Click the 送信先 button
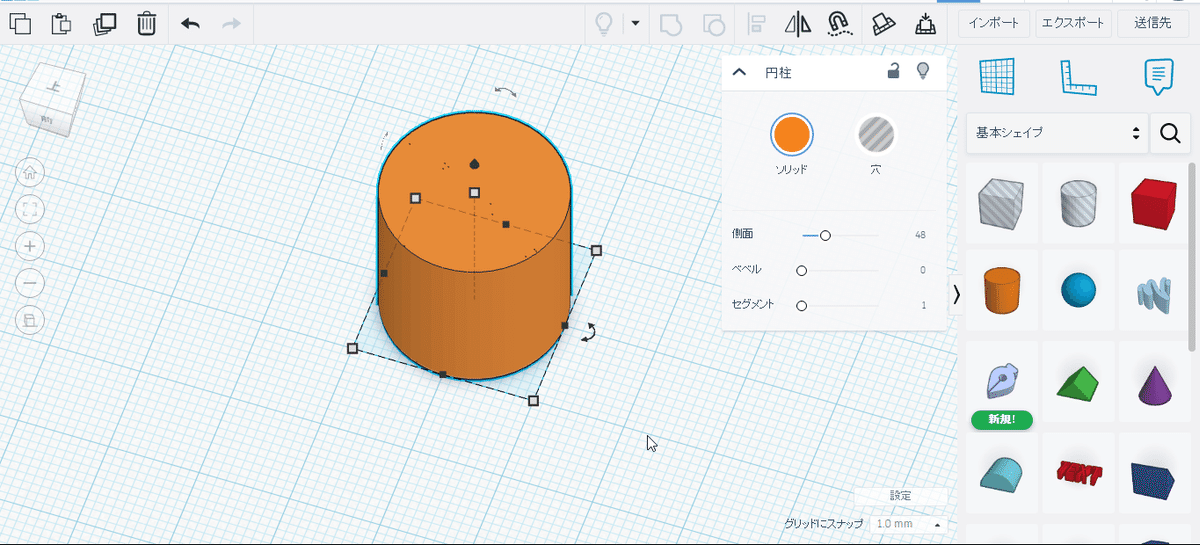 (1154, 22)
